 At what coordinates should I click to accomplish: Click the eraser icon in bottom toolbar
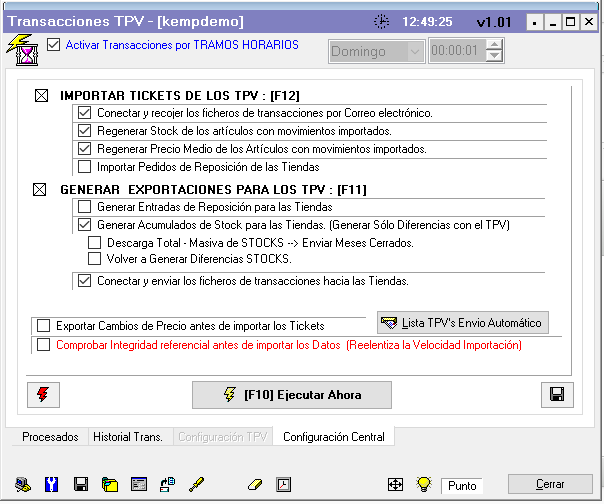[x=254, y=484]
